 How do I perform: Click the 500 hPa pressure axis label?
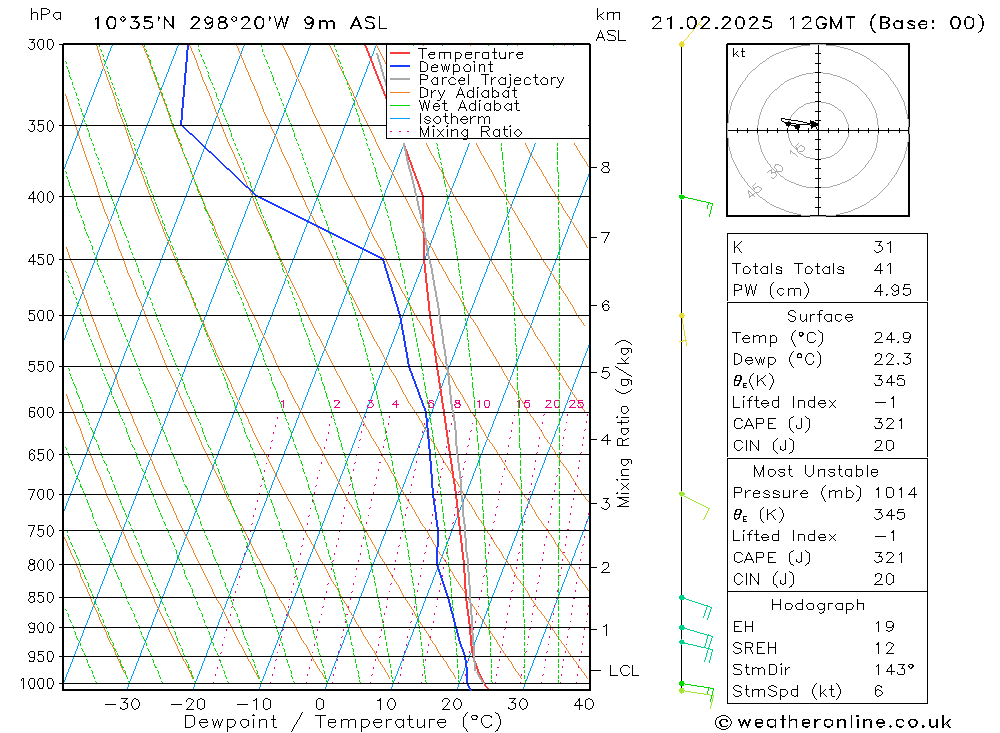click(x=41, y=316)
